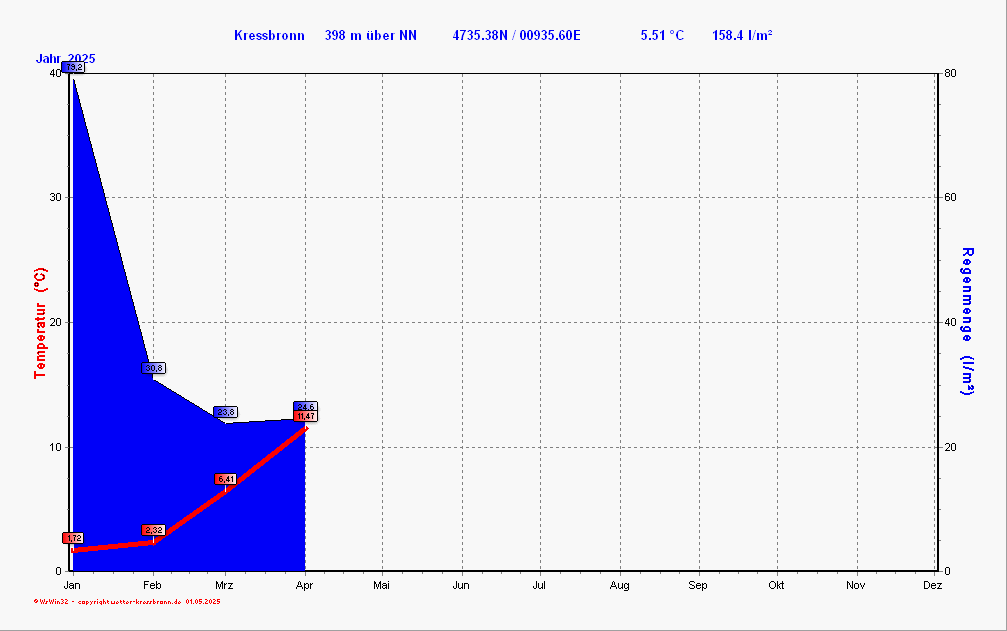Image resolution: width=1007 pixels, height=631 pixels.
Task: Click the 158.4 l/m² total rainfall
Action: (742, 35)
